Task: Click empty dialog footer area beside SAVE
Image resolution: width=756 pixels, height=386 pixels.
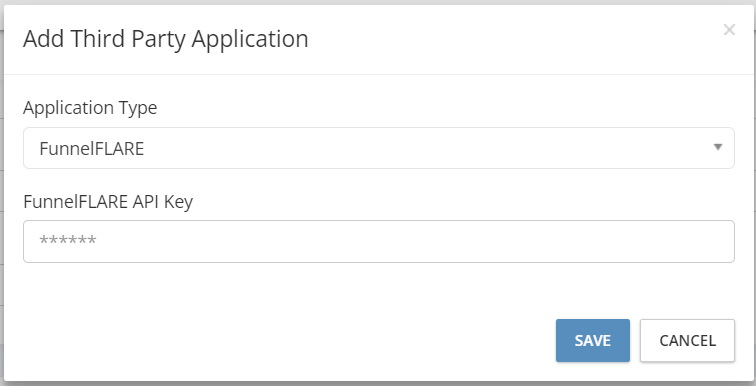Action: (289, 340)
